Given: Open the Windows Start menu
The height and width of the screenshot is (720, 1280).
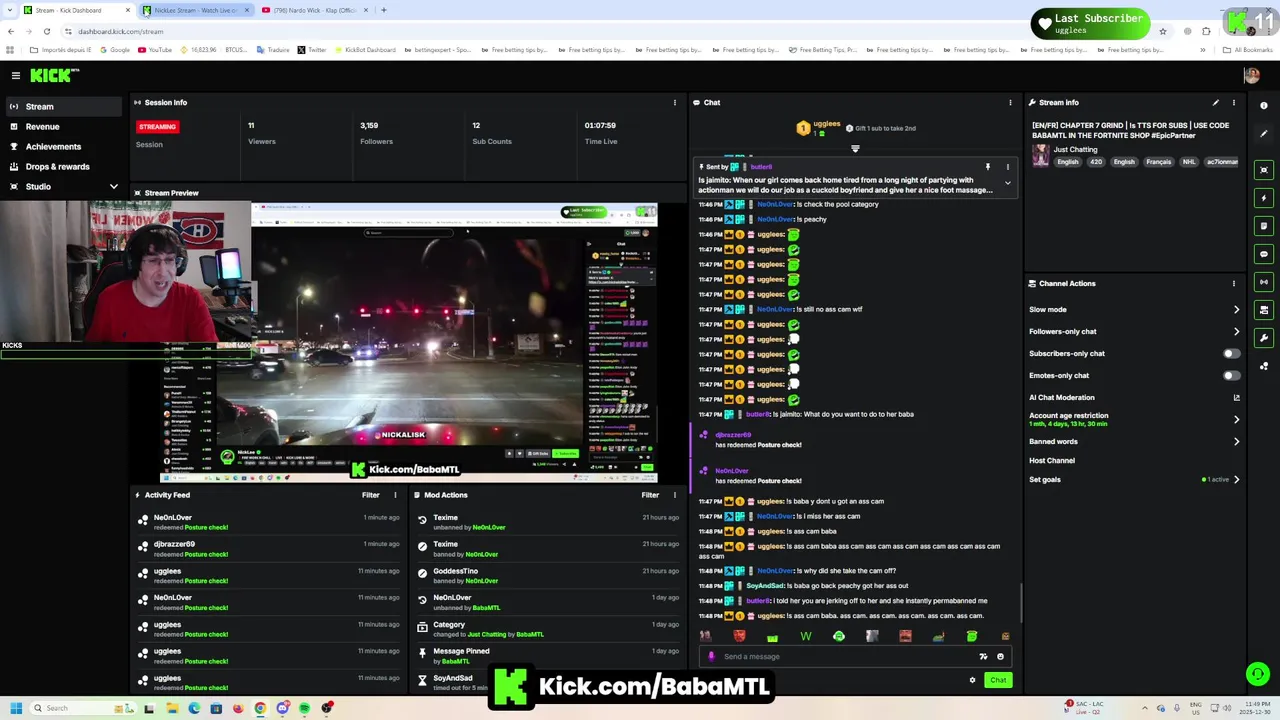Looking at the screenshot, I should [15, 709].
